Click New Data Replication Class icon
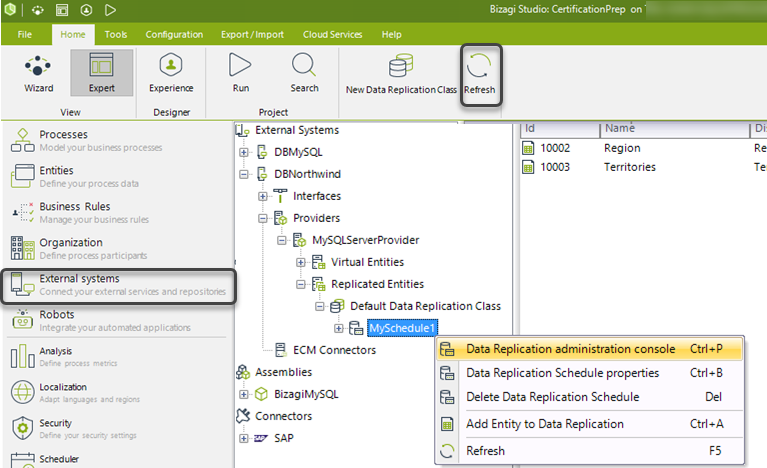The image size is (767, 468). (x=401, y=66)
